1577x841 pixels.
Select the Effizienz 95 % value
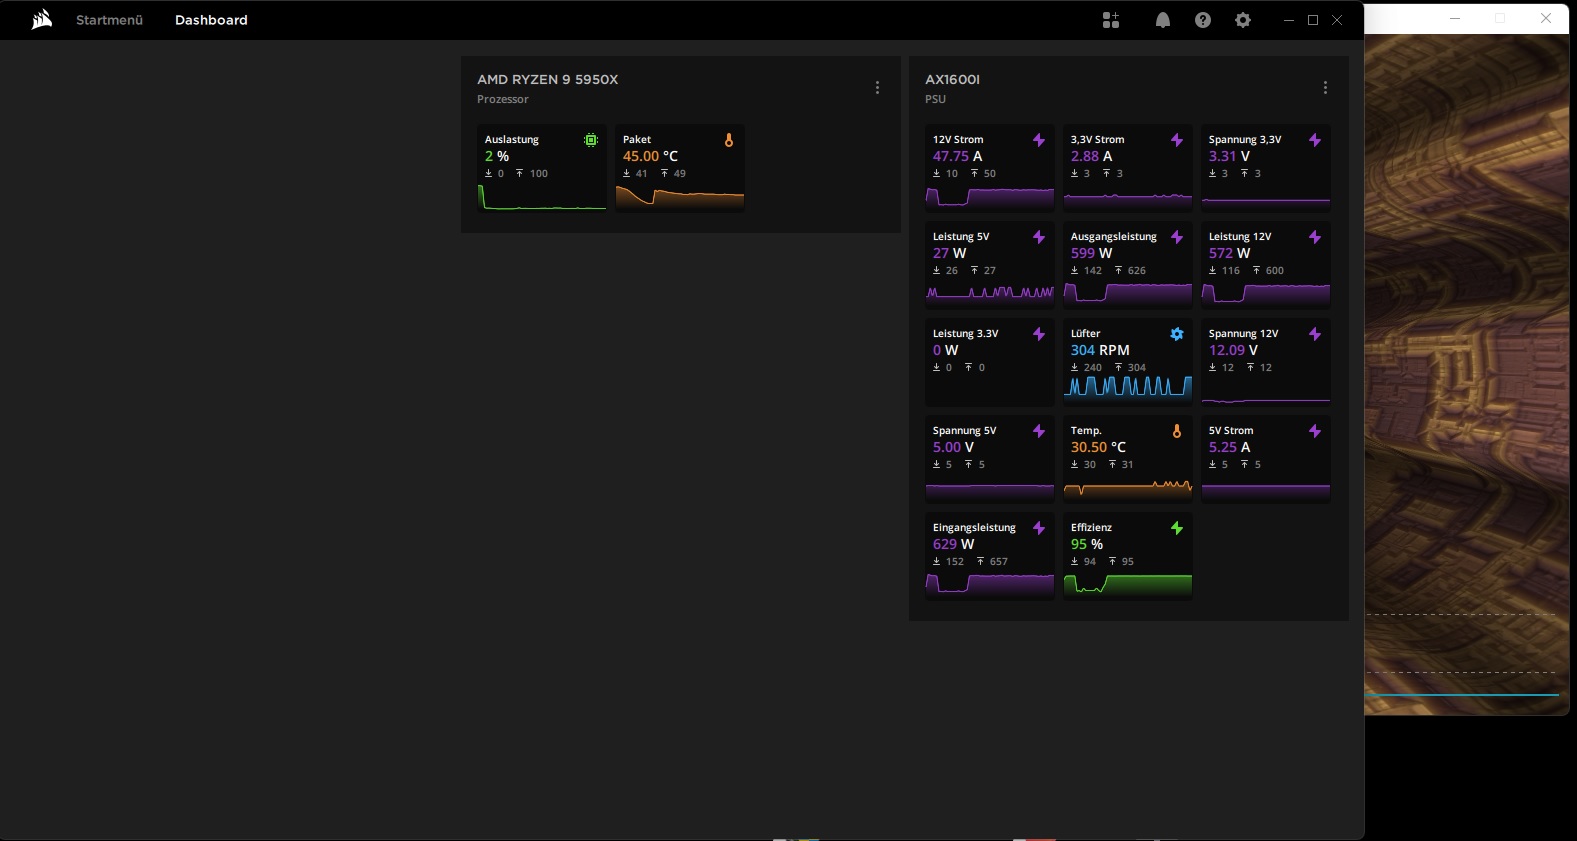1087,544
